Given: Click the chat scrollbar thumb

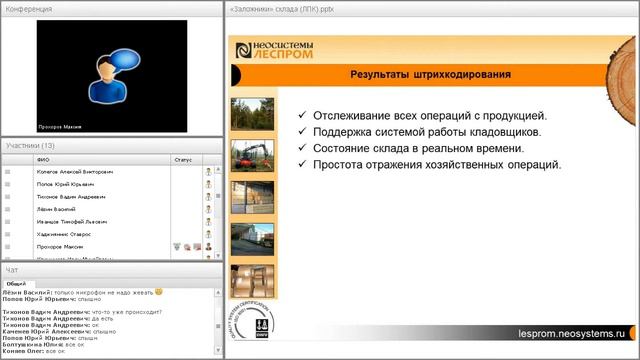Looking at the screenshot, I should coord(218,326).
